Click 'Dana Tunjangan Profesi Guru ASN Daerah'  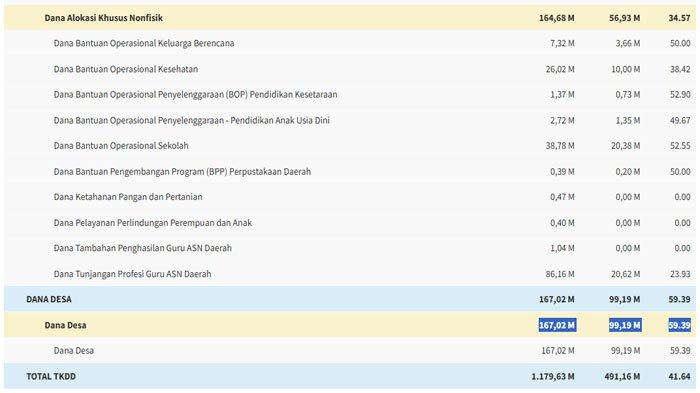click(x=132, y=274)
